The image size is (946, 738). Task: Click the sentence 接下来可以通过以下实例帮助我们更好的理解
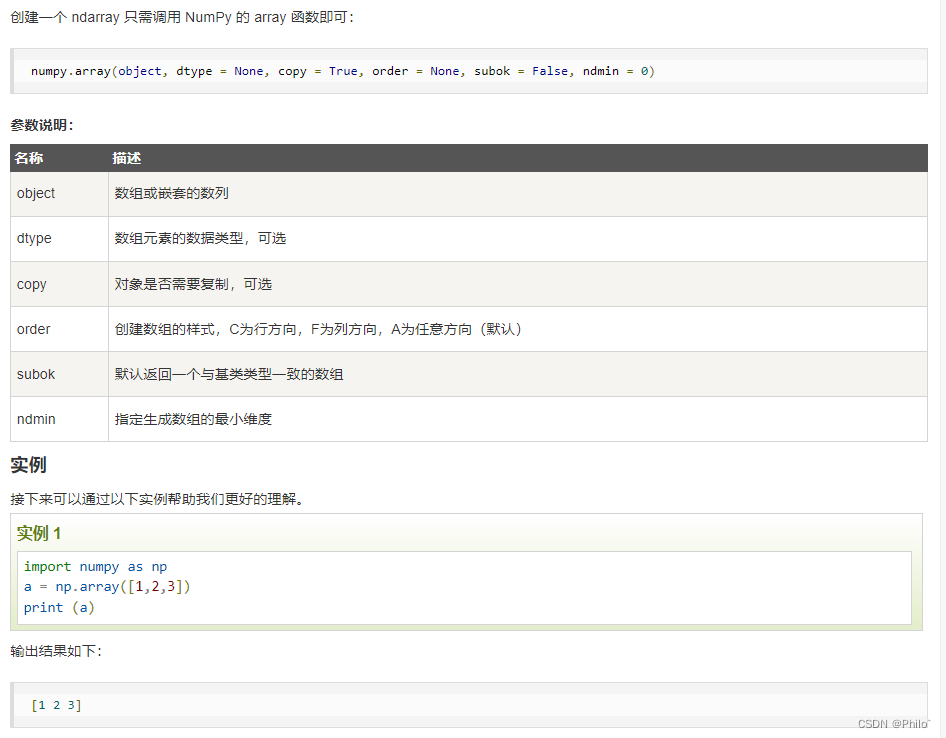pos(157,499)
